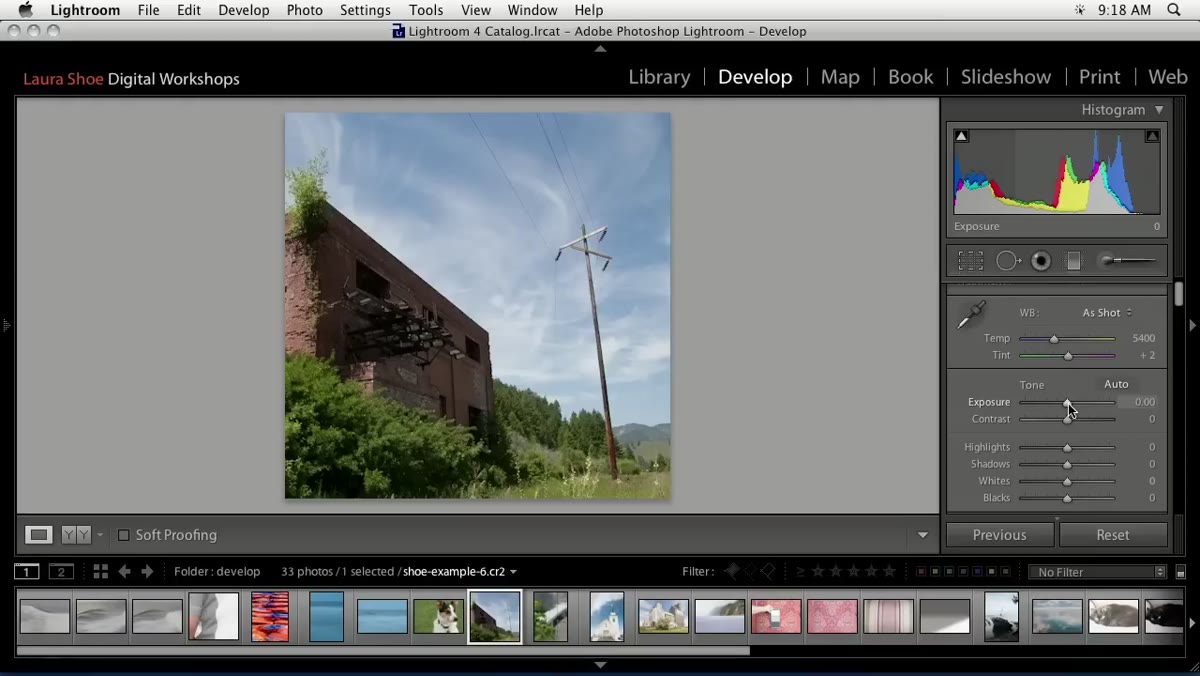Click the Before/After YY view icon
The height and width of the screenshot is (676, 1200).
pos(76,535)
